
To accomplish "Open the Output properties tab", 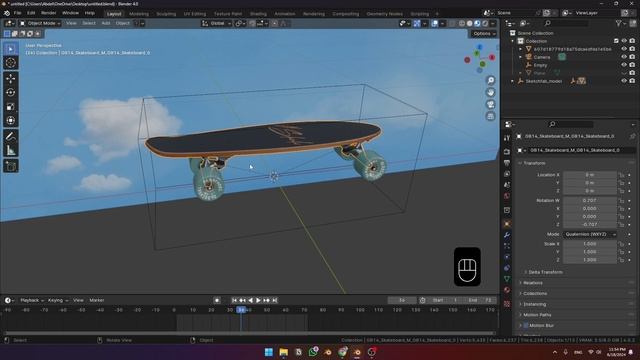I will [x=507, y=163].
